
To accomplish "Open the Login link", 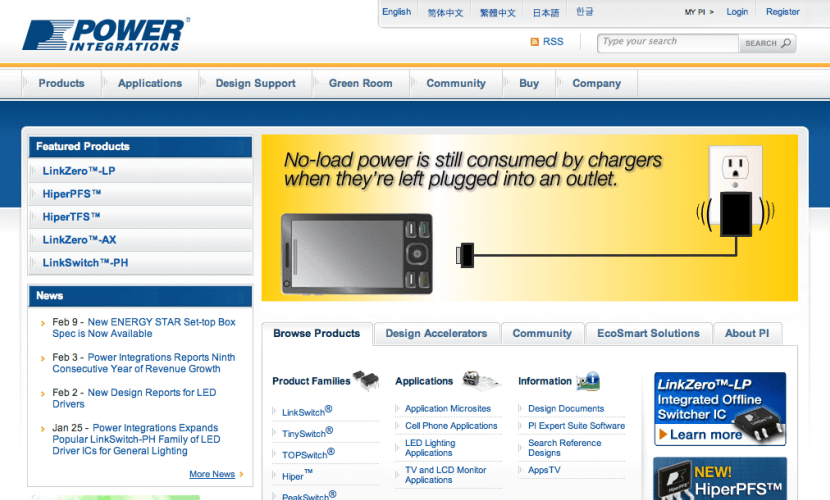I will [x=737, y=12].
